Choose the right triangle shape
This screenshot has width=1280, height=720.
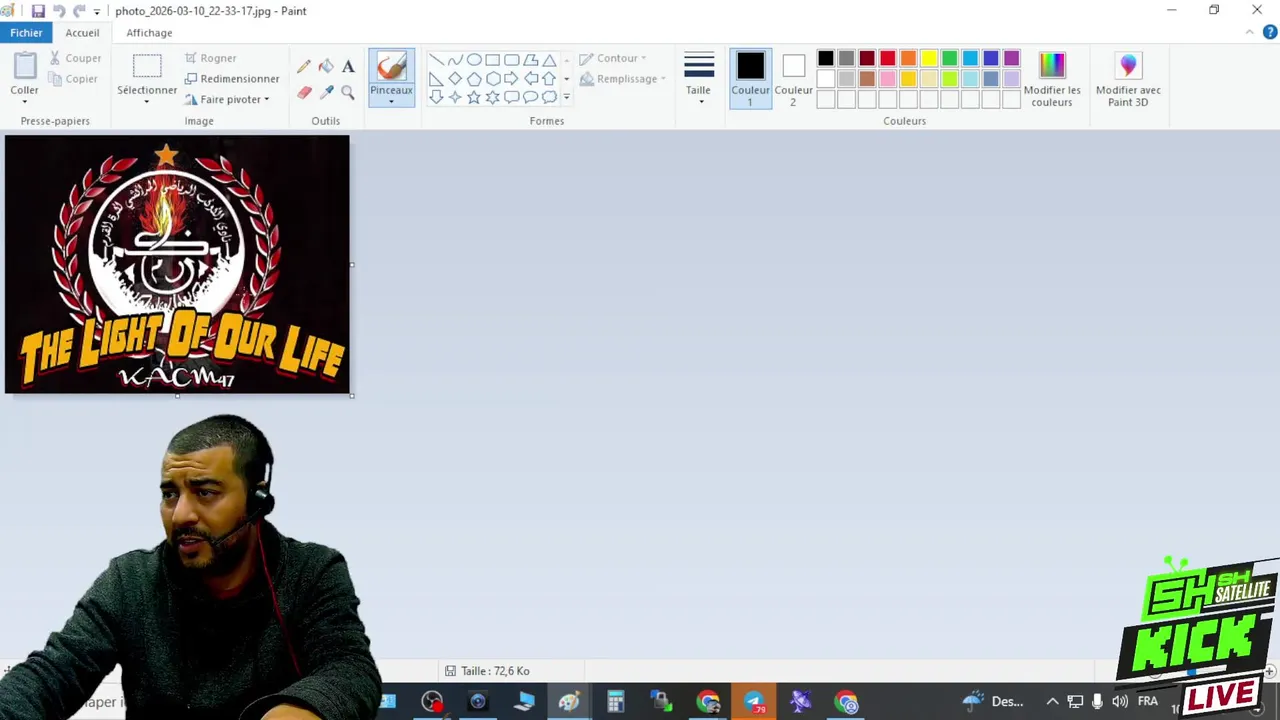436,79
